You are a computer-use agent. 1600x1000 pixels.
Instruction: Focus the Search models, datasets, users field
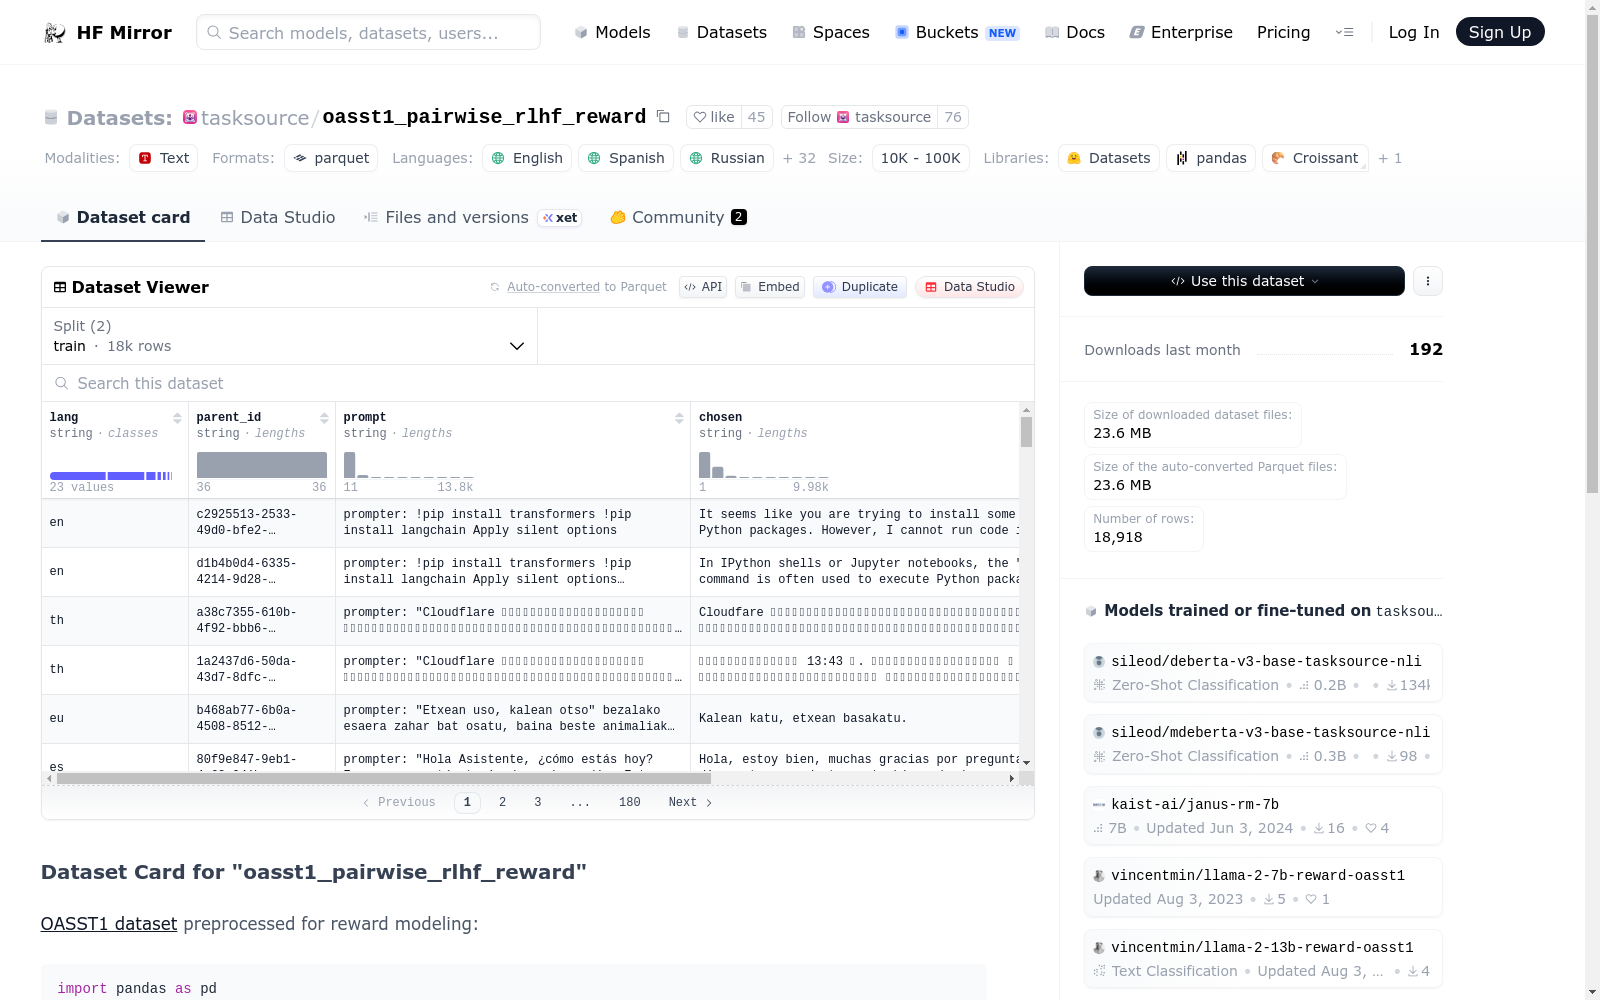coord(368,32)
